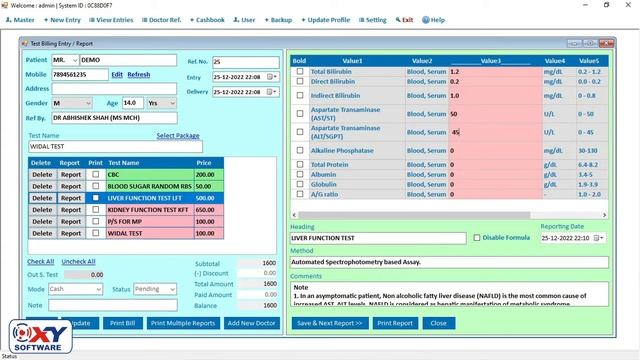
Task: Open the Setting menu
Action: pos(373,20)
